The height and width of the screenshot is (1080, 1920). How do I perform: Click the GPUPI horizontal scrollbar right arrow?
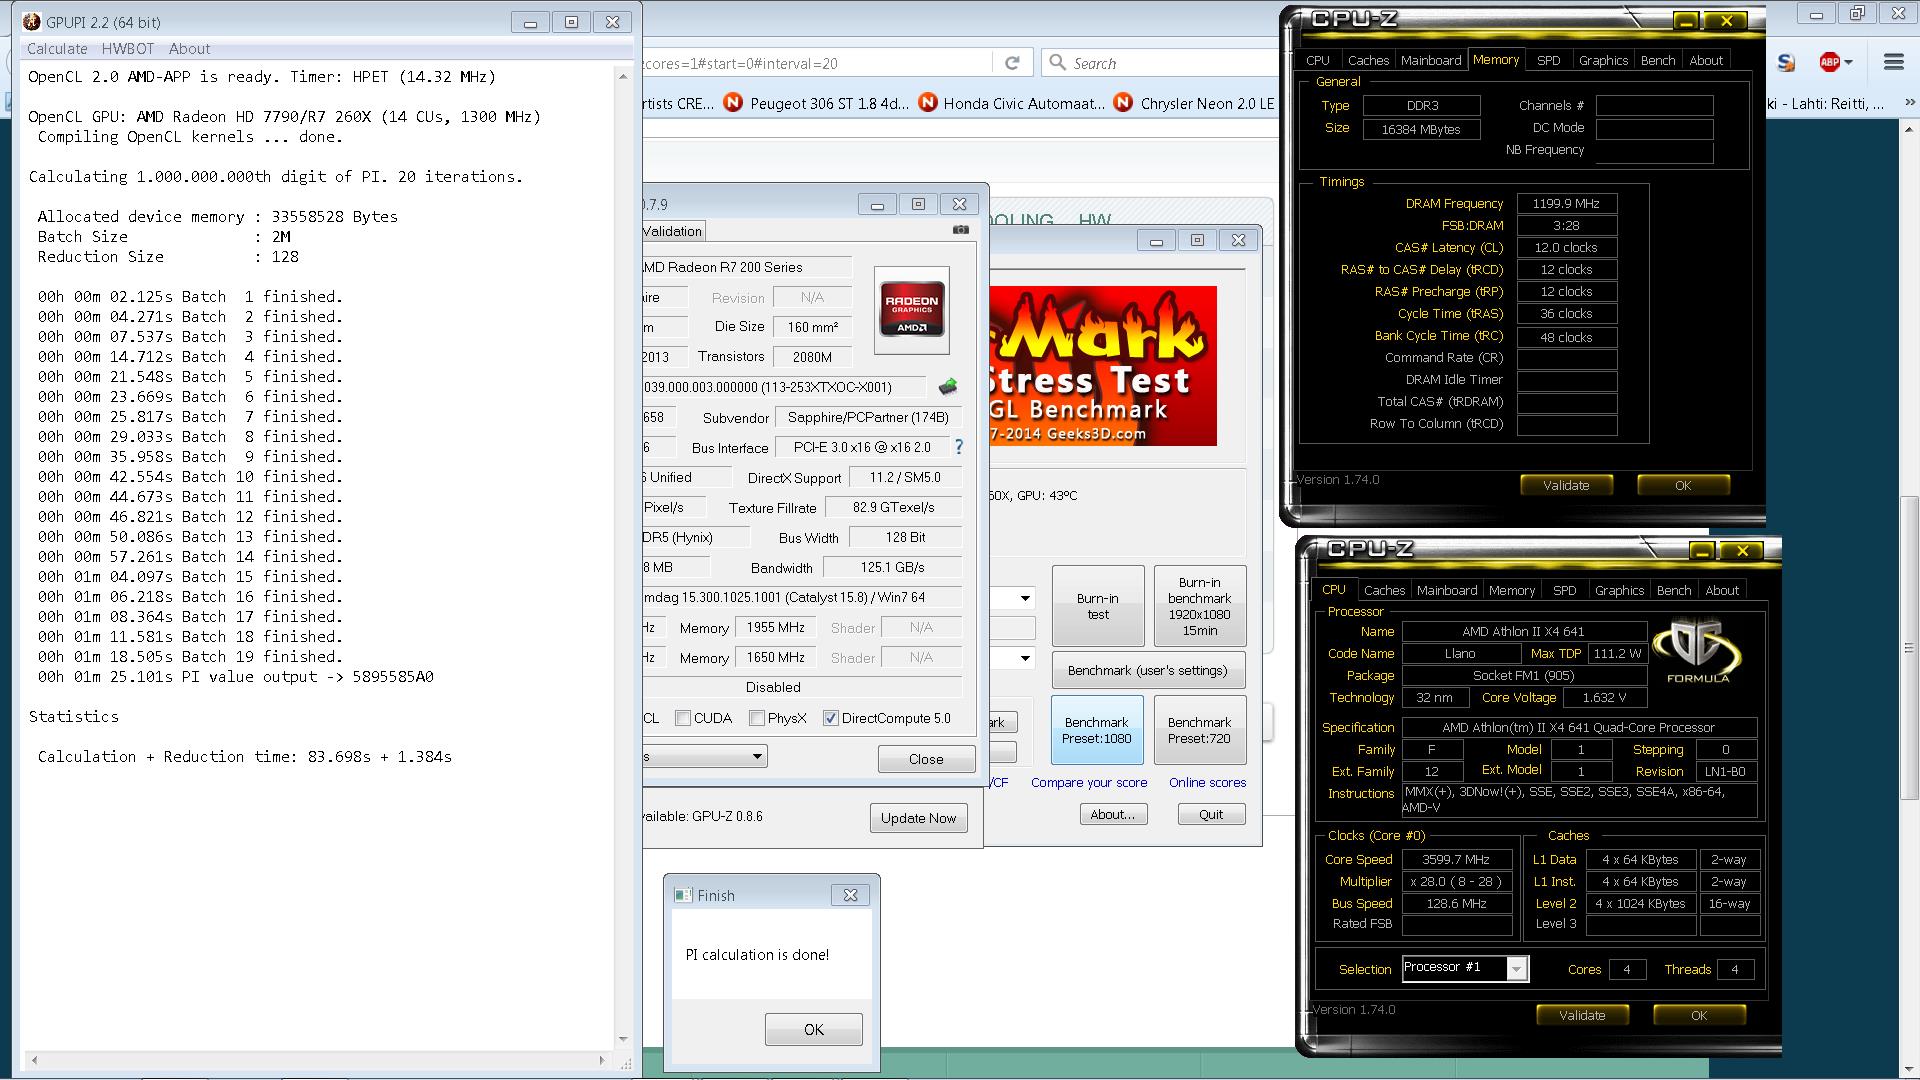pyautogui.click(x=602, y=1059)
